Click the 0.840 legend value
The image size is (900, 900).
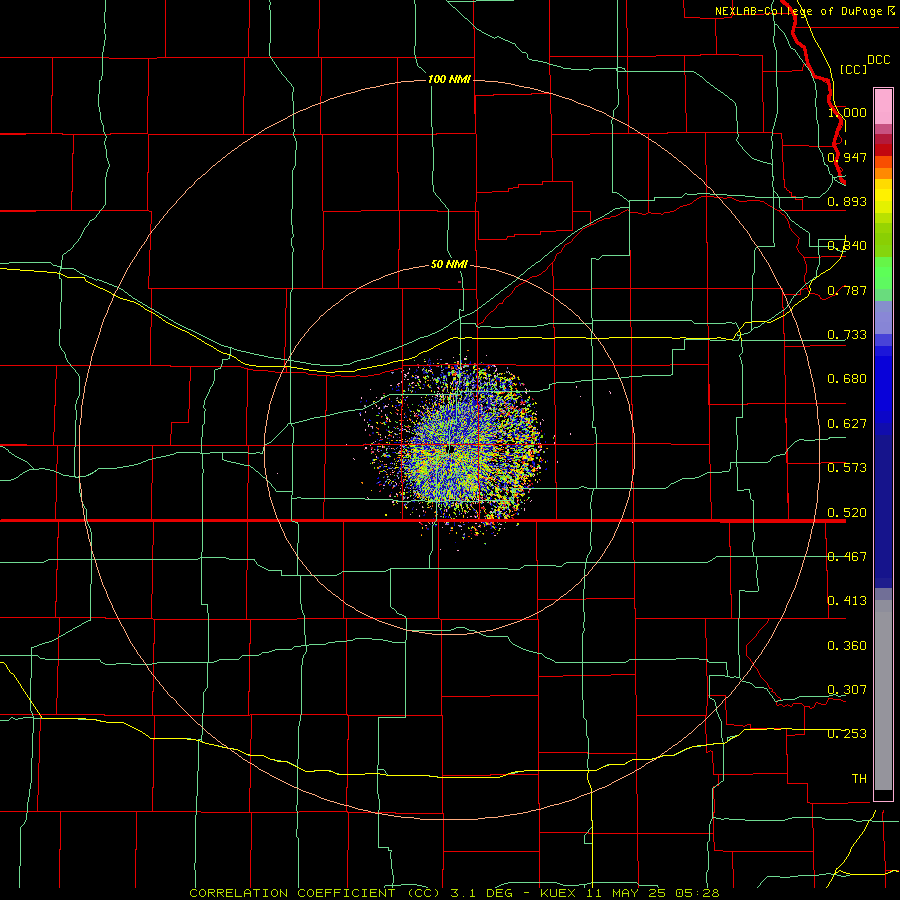click(847, 246)
